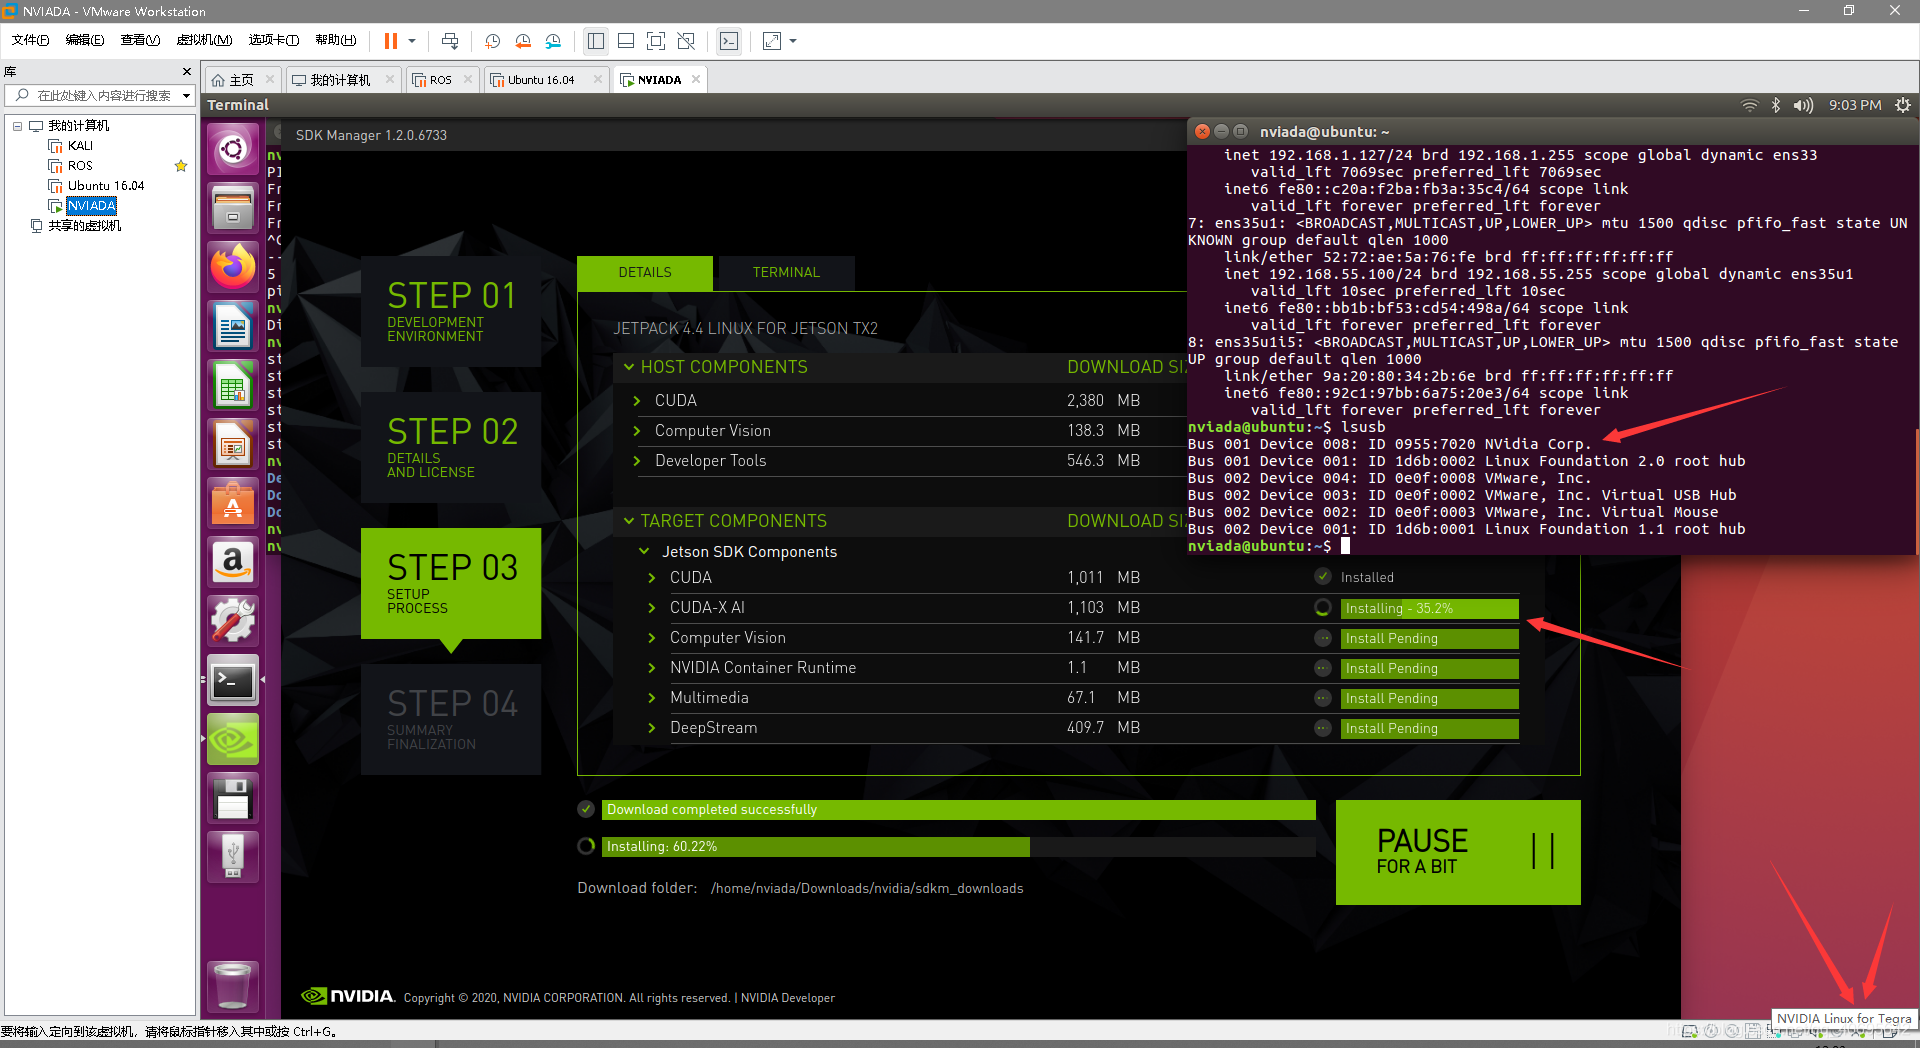Collapse the Jetson SDK Components group
Viewport: 1920px width, 1048px height.
[645, 551]
